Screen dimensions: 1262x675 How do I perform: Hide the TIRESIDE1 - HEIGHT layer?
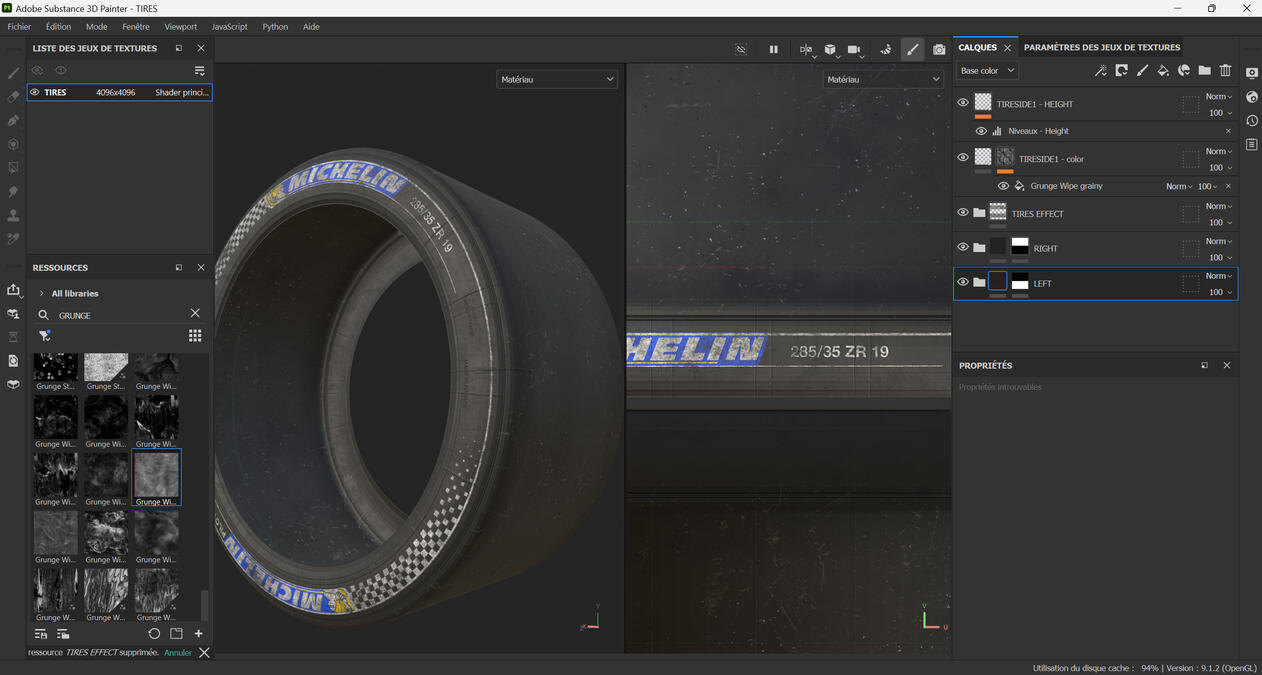point(962,101)
